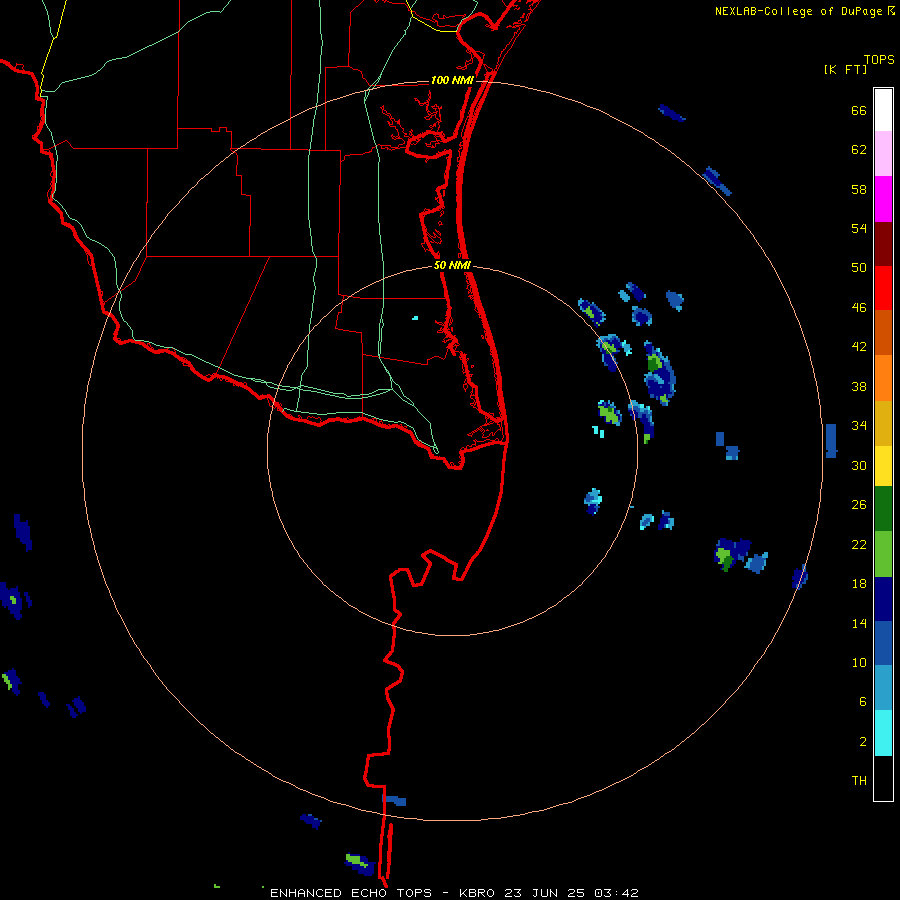
Task: Select the burnt orange legend color band
Action: click(x=883, y=332)
